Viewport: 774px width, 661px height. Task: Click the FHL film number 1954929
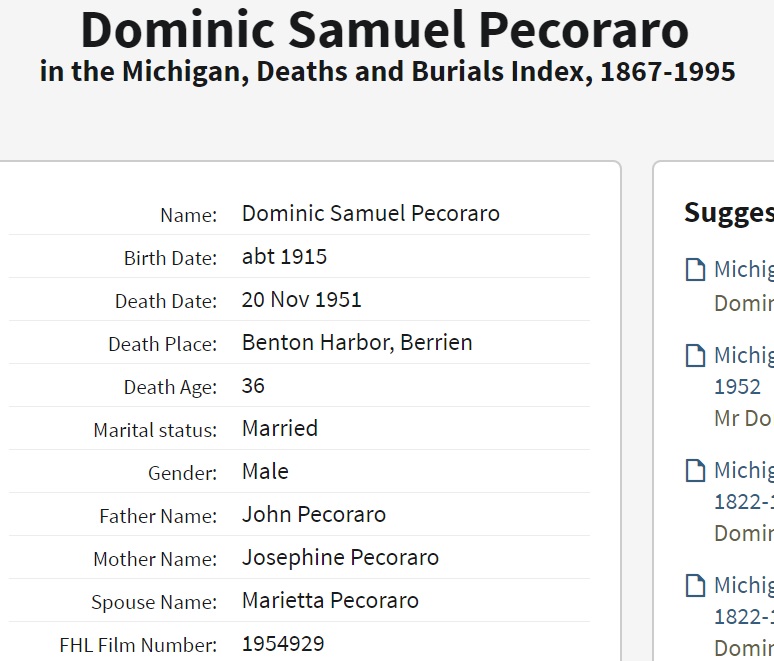[x=283, y=643]
